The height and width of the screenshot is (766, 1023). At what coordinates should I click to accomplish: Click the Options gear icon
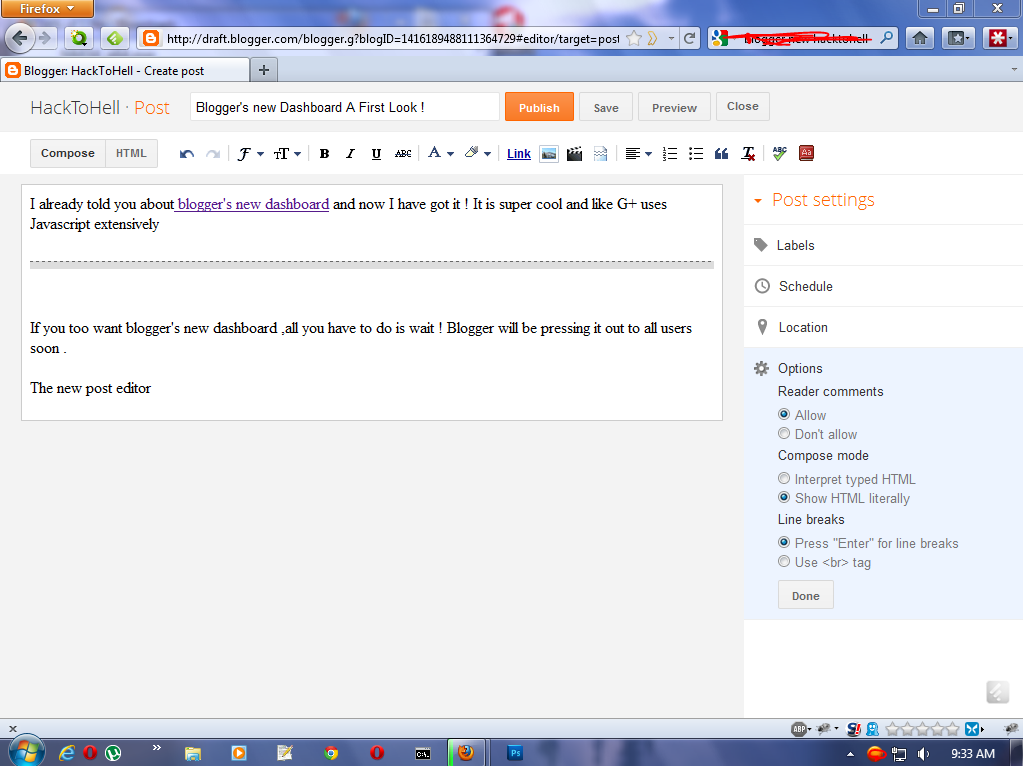coord(761,368)
